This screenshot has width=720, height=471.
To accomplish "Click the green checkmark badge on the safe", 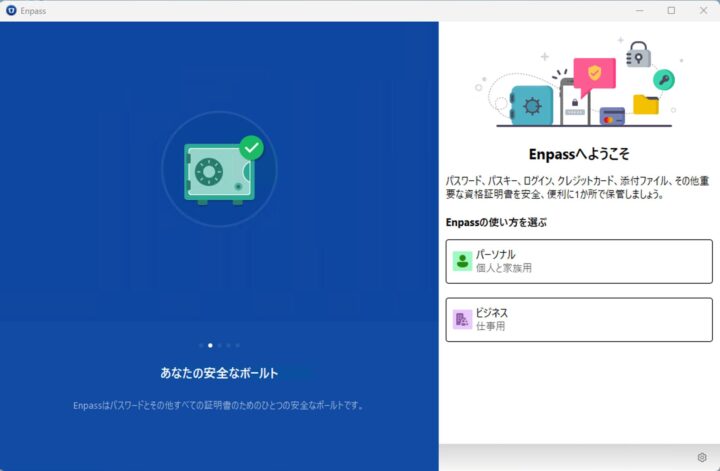I will [251, 148].
